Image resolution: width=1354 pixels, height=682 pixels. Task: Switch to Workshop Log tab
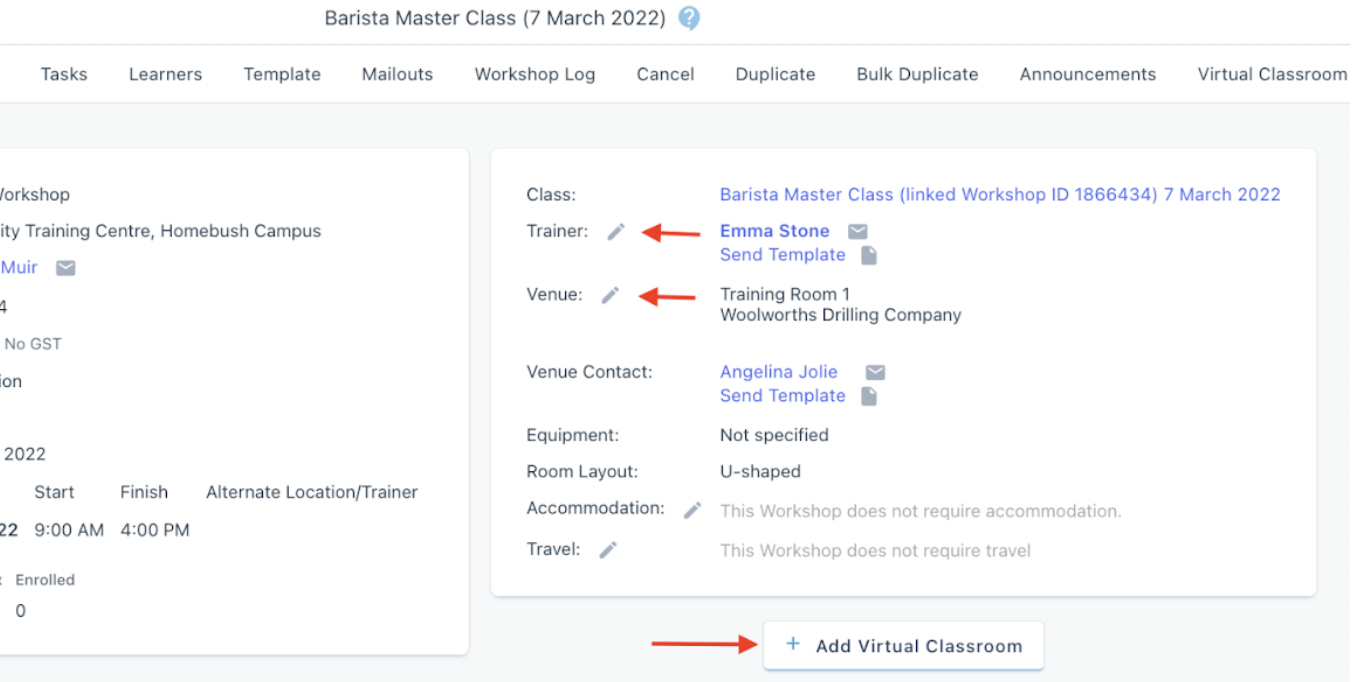[535, 74]
